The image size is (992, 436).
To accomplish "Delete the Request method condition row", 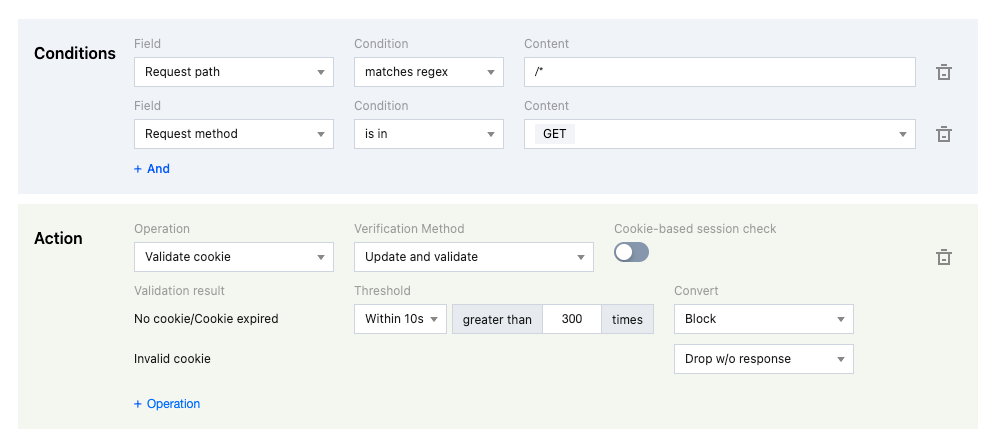I will click(943, 134).
